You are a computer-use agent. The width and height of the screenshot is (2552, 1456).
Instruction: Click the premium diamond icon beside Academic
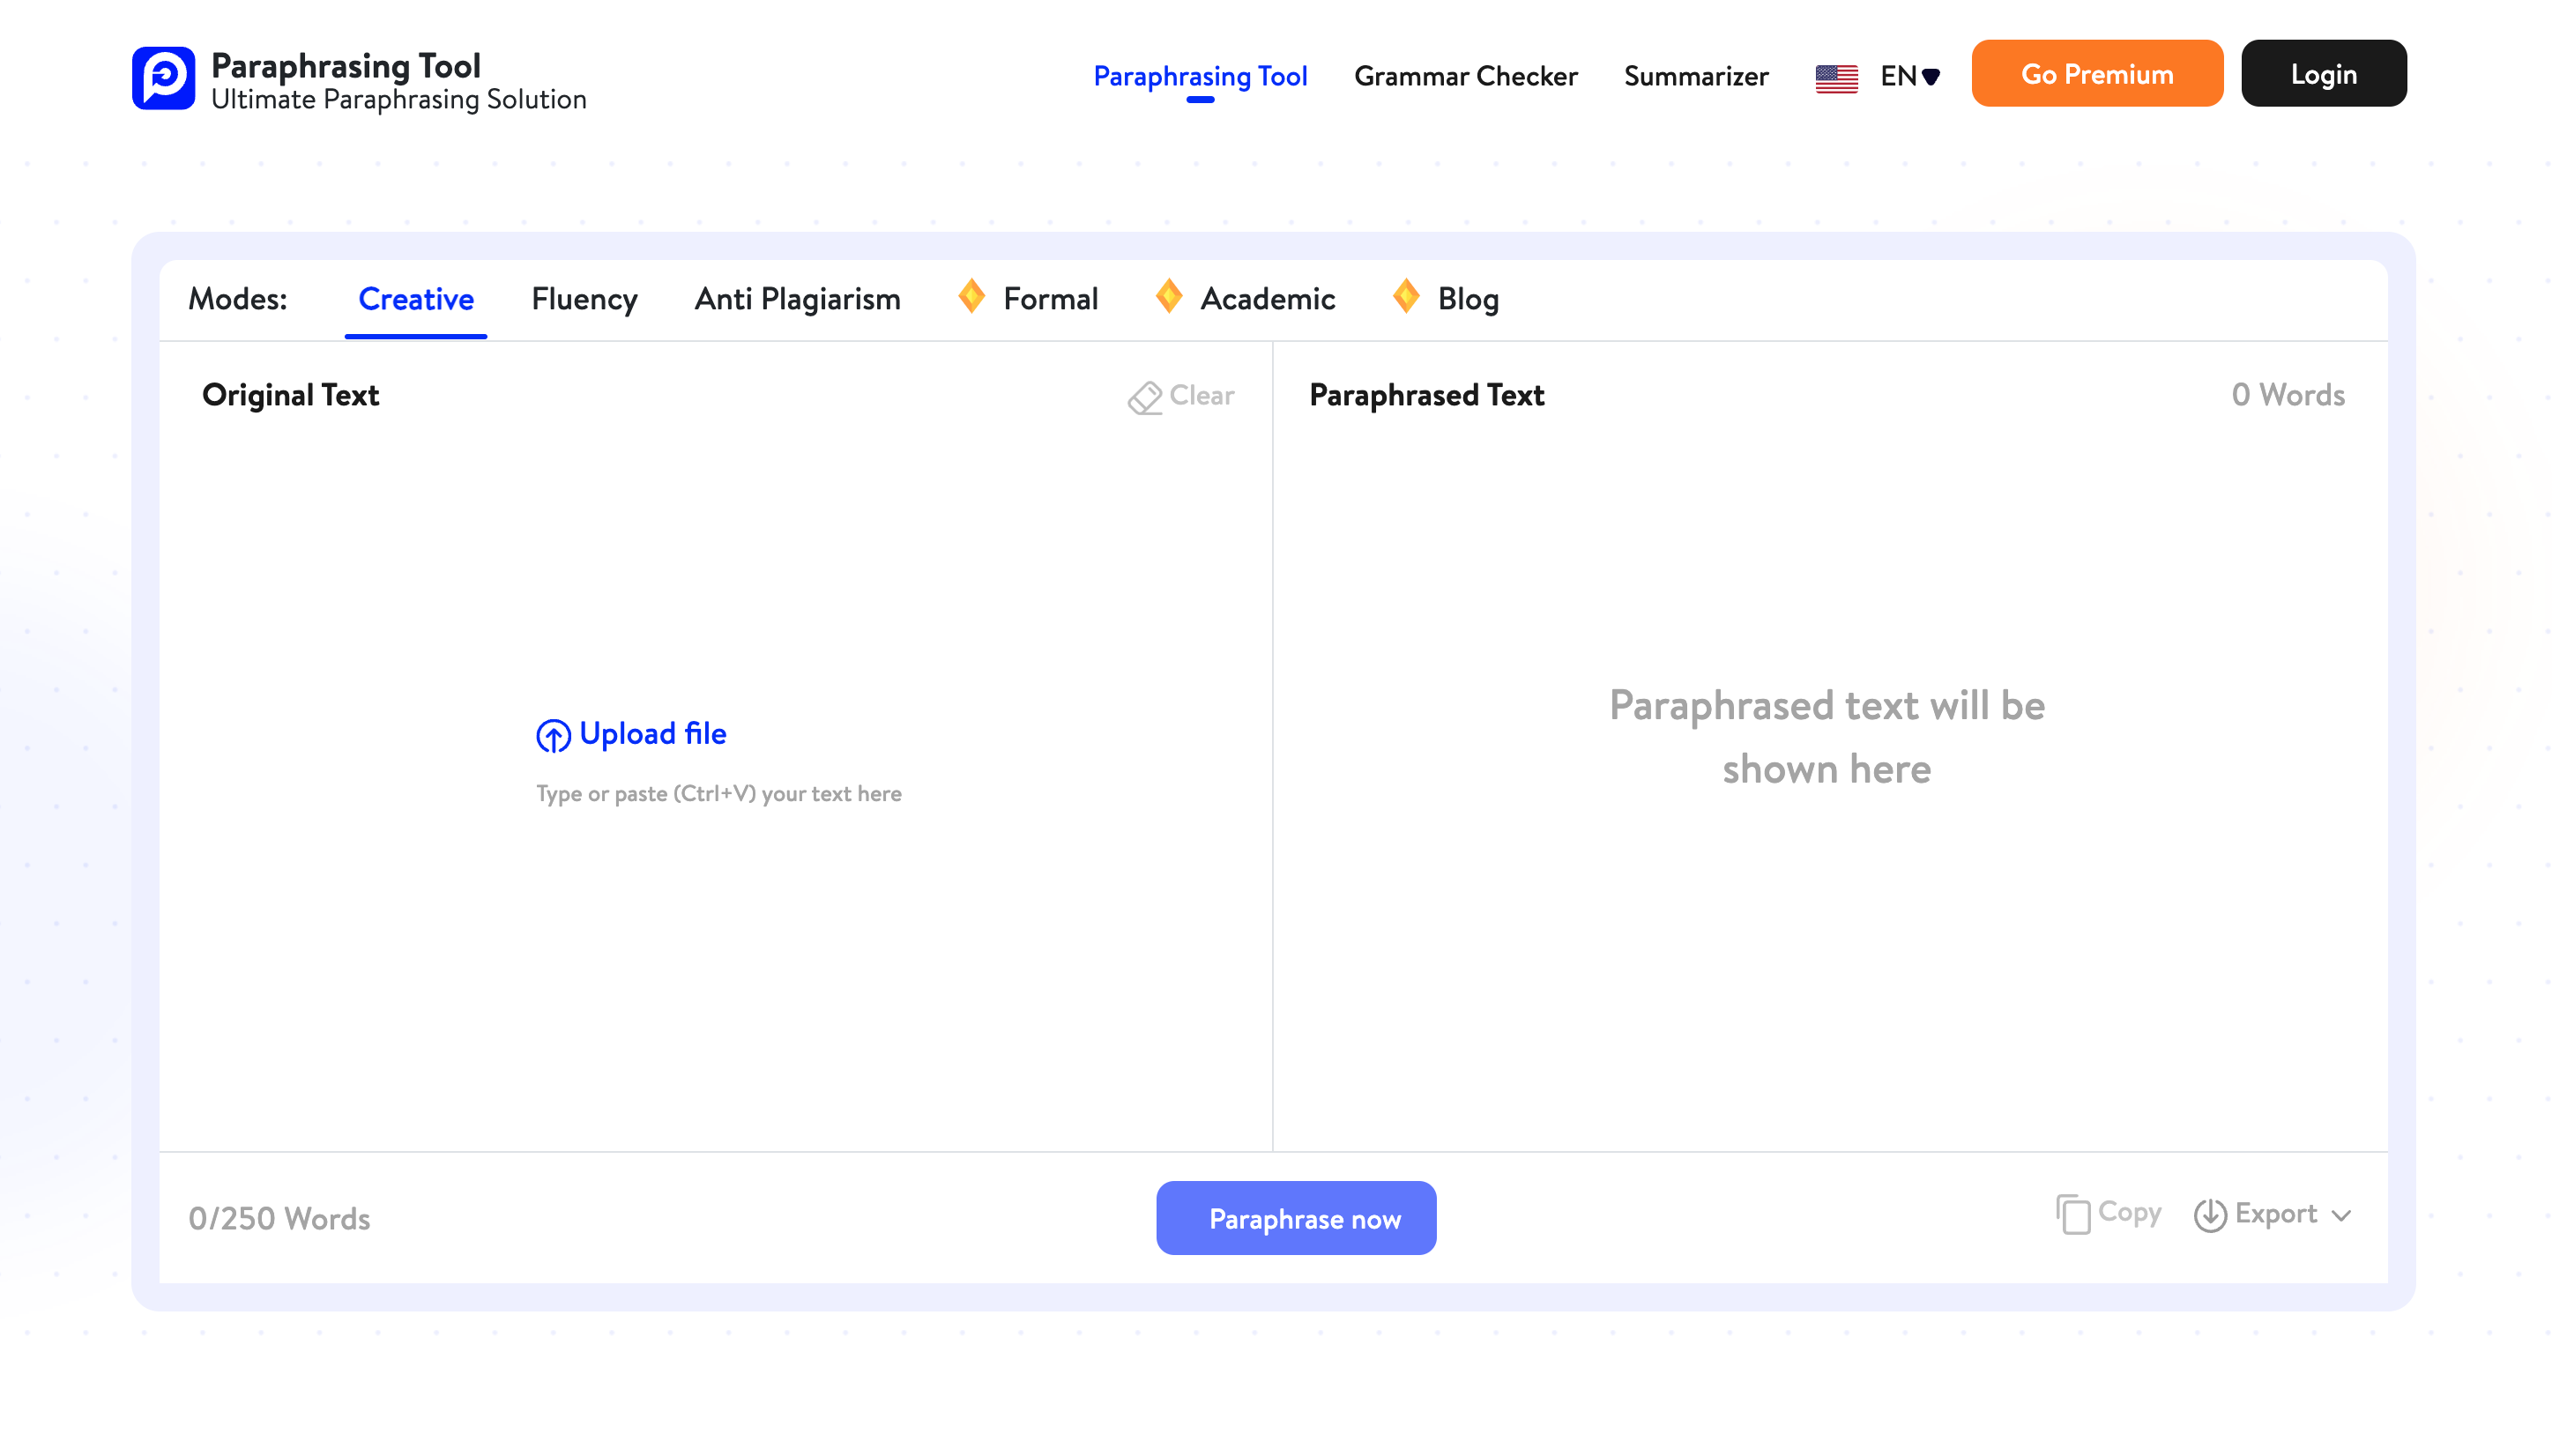1168,297
